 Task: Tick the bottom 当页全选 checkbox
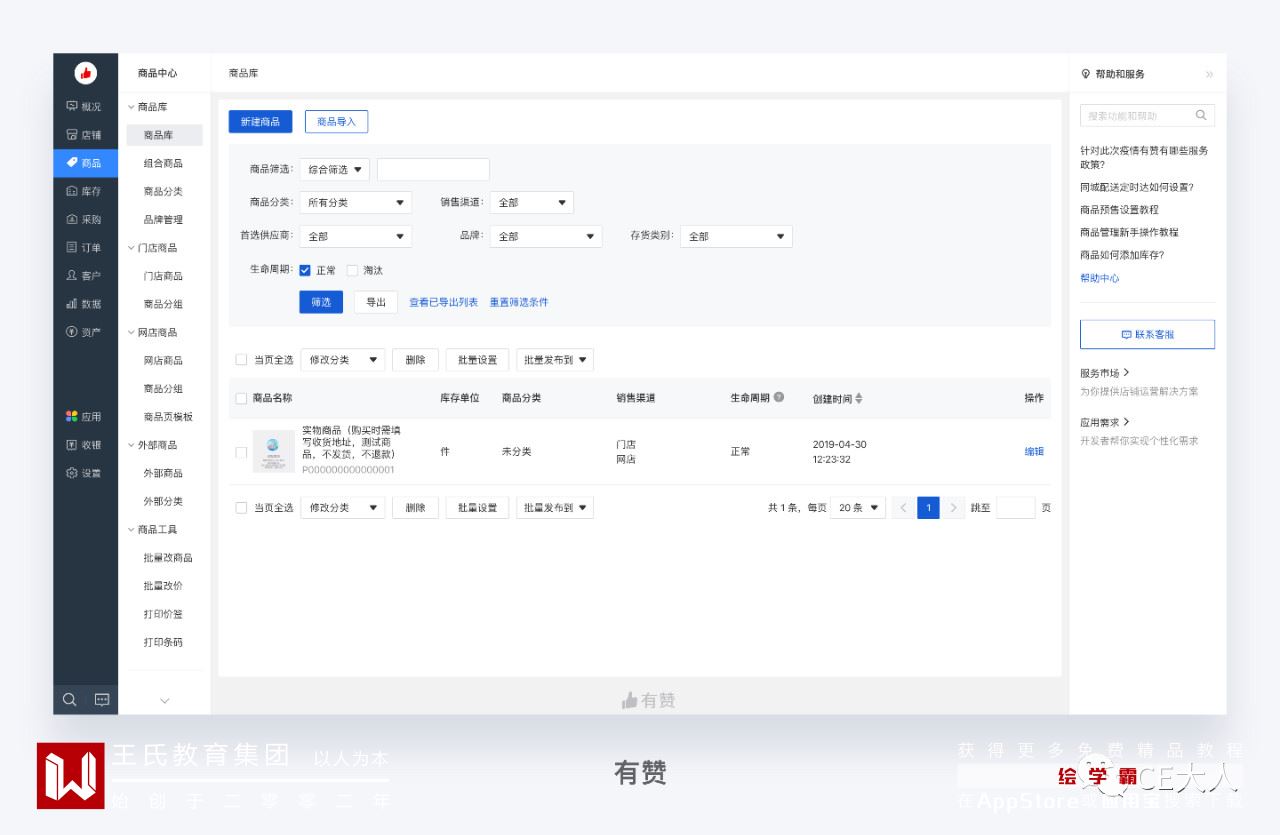(240, 508)
